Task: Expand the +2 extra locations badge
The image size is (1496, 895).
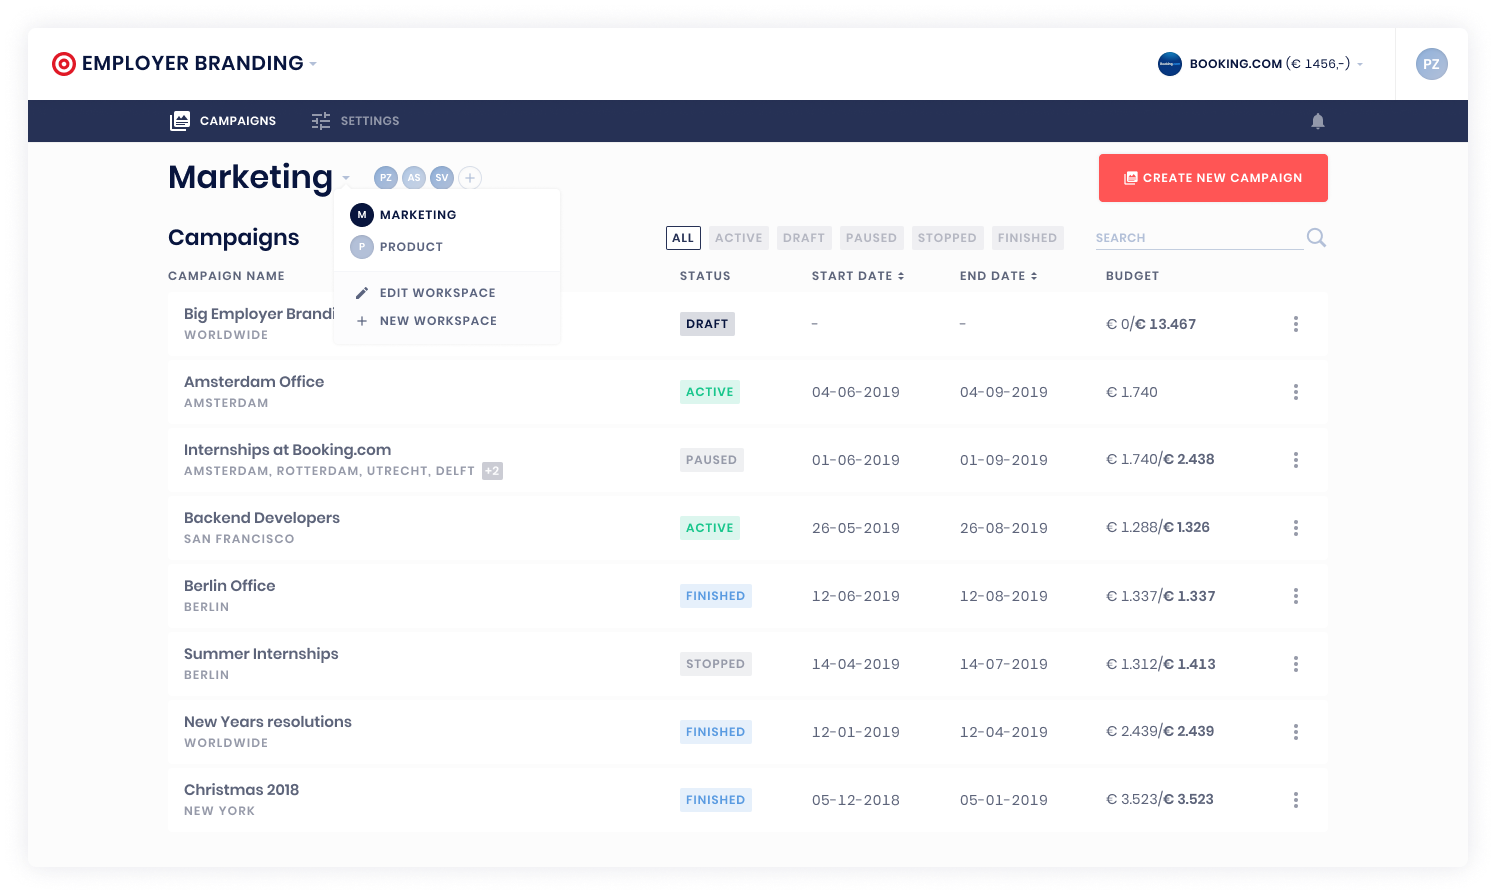Action: click(492, 471)
